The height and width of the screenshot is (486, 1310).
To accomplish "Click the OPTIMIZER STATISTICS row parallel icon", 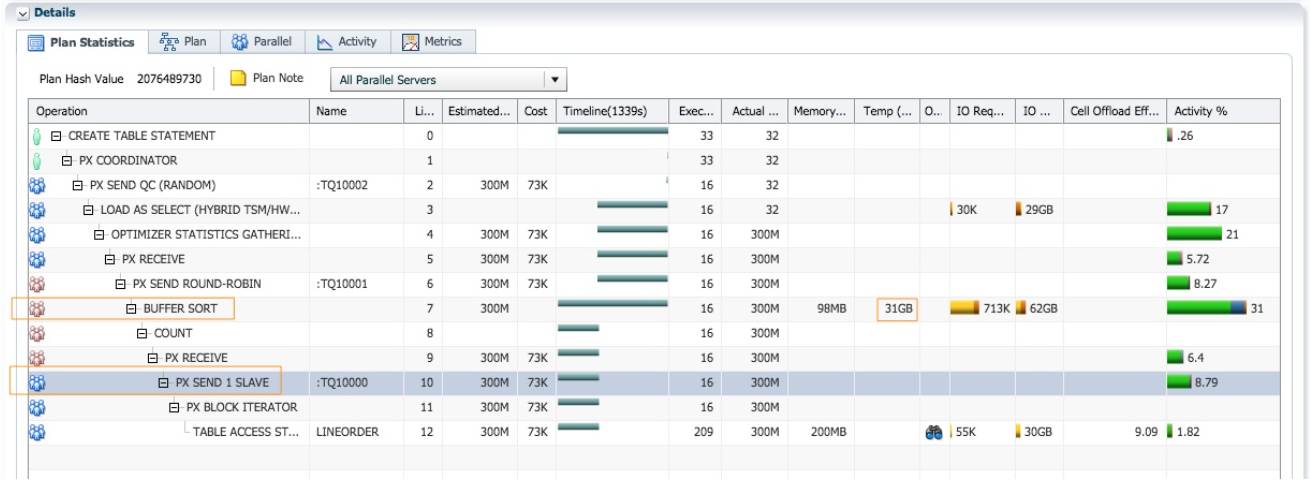I will coord(39,234).
